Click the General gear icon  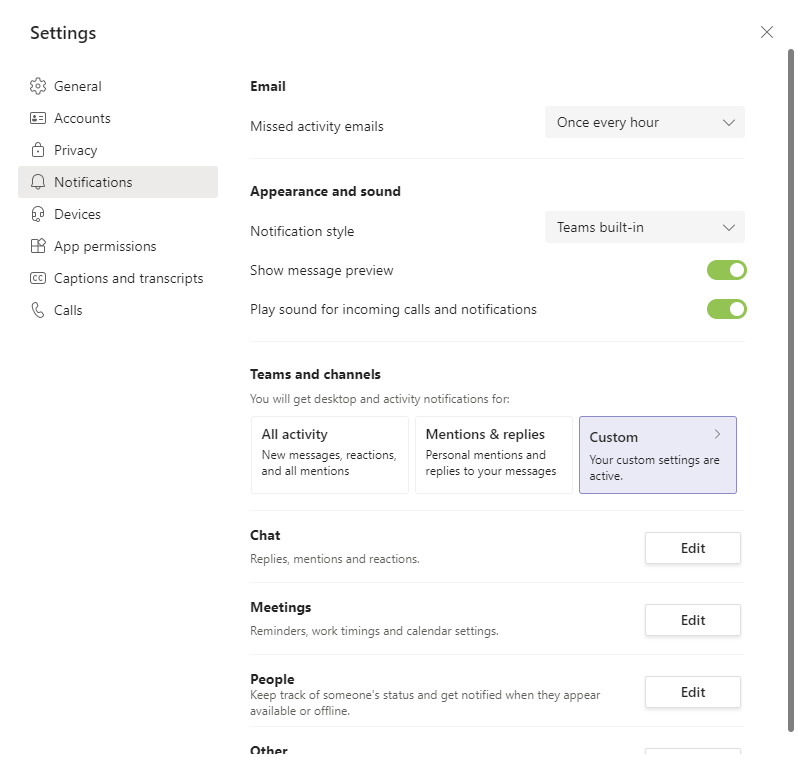[x=38, y=86]
